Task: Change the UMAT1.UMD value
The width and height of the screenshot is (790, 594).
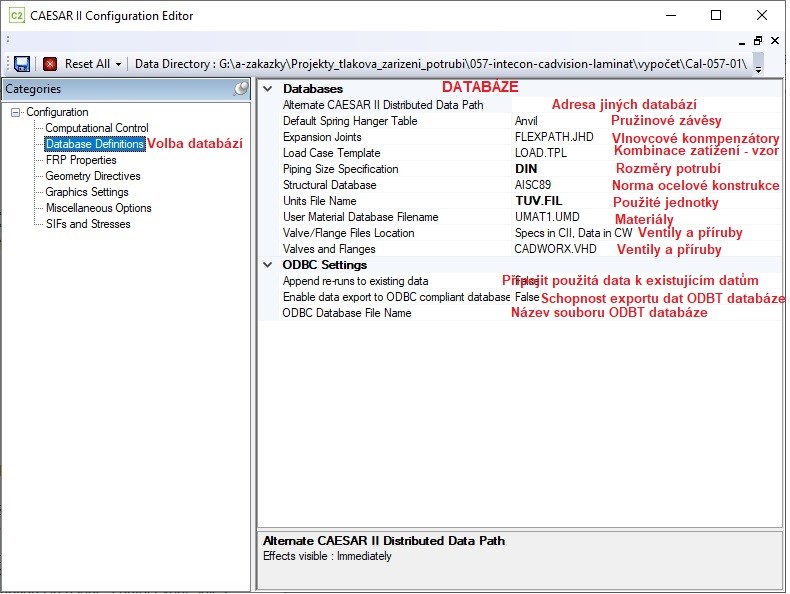Action: (547, 217)
